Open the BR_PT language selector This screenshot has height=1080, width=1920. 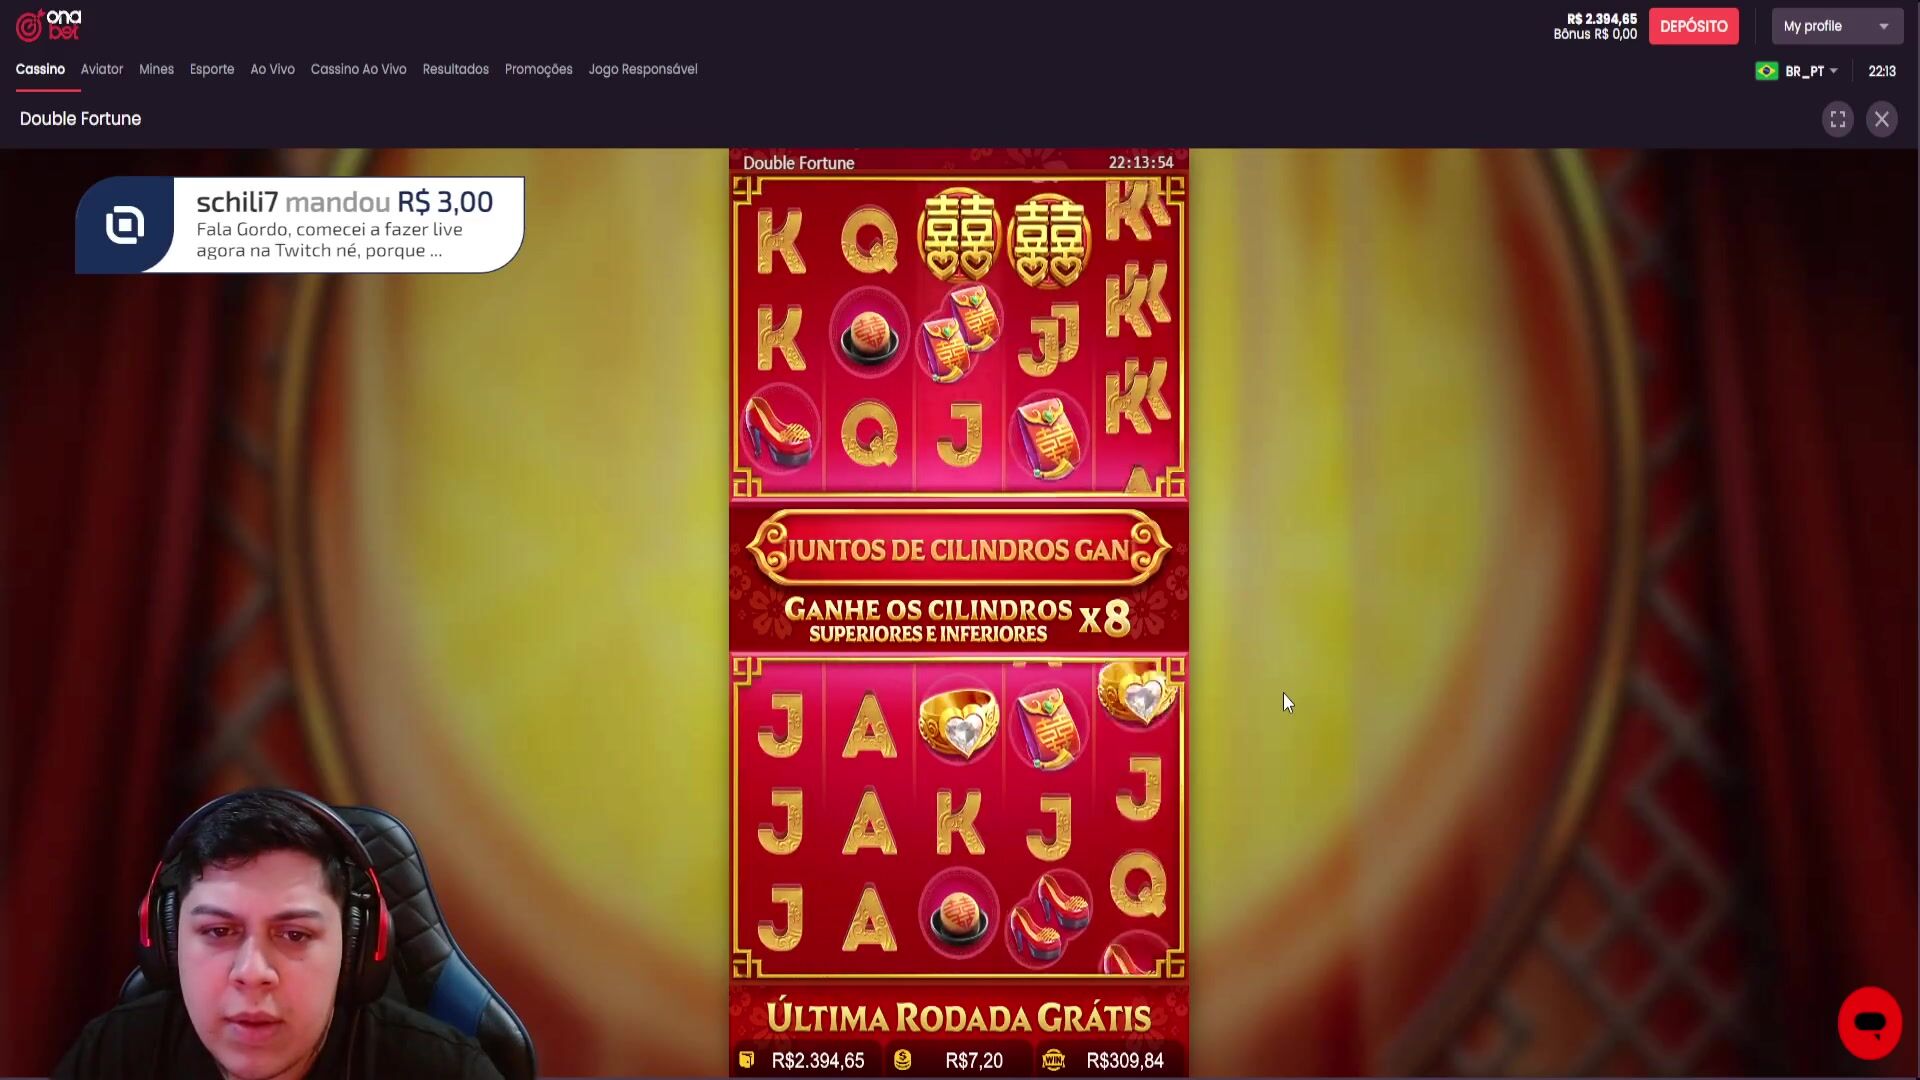pyautogui.click(x=1811, y=71)
